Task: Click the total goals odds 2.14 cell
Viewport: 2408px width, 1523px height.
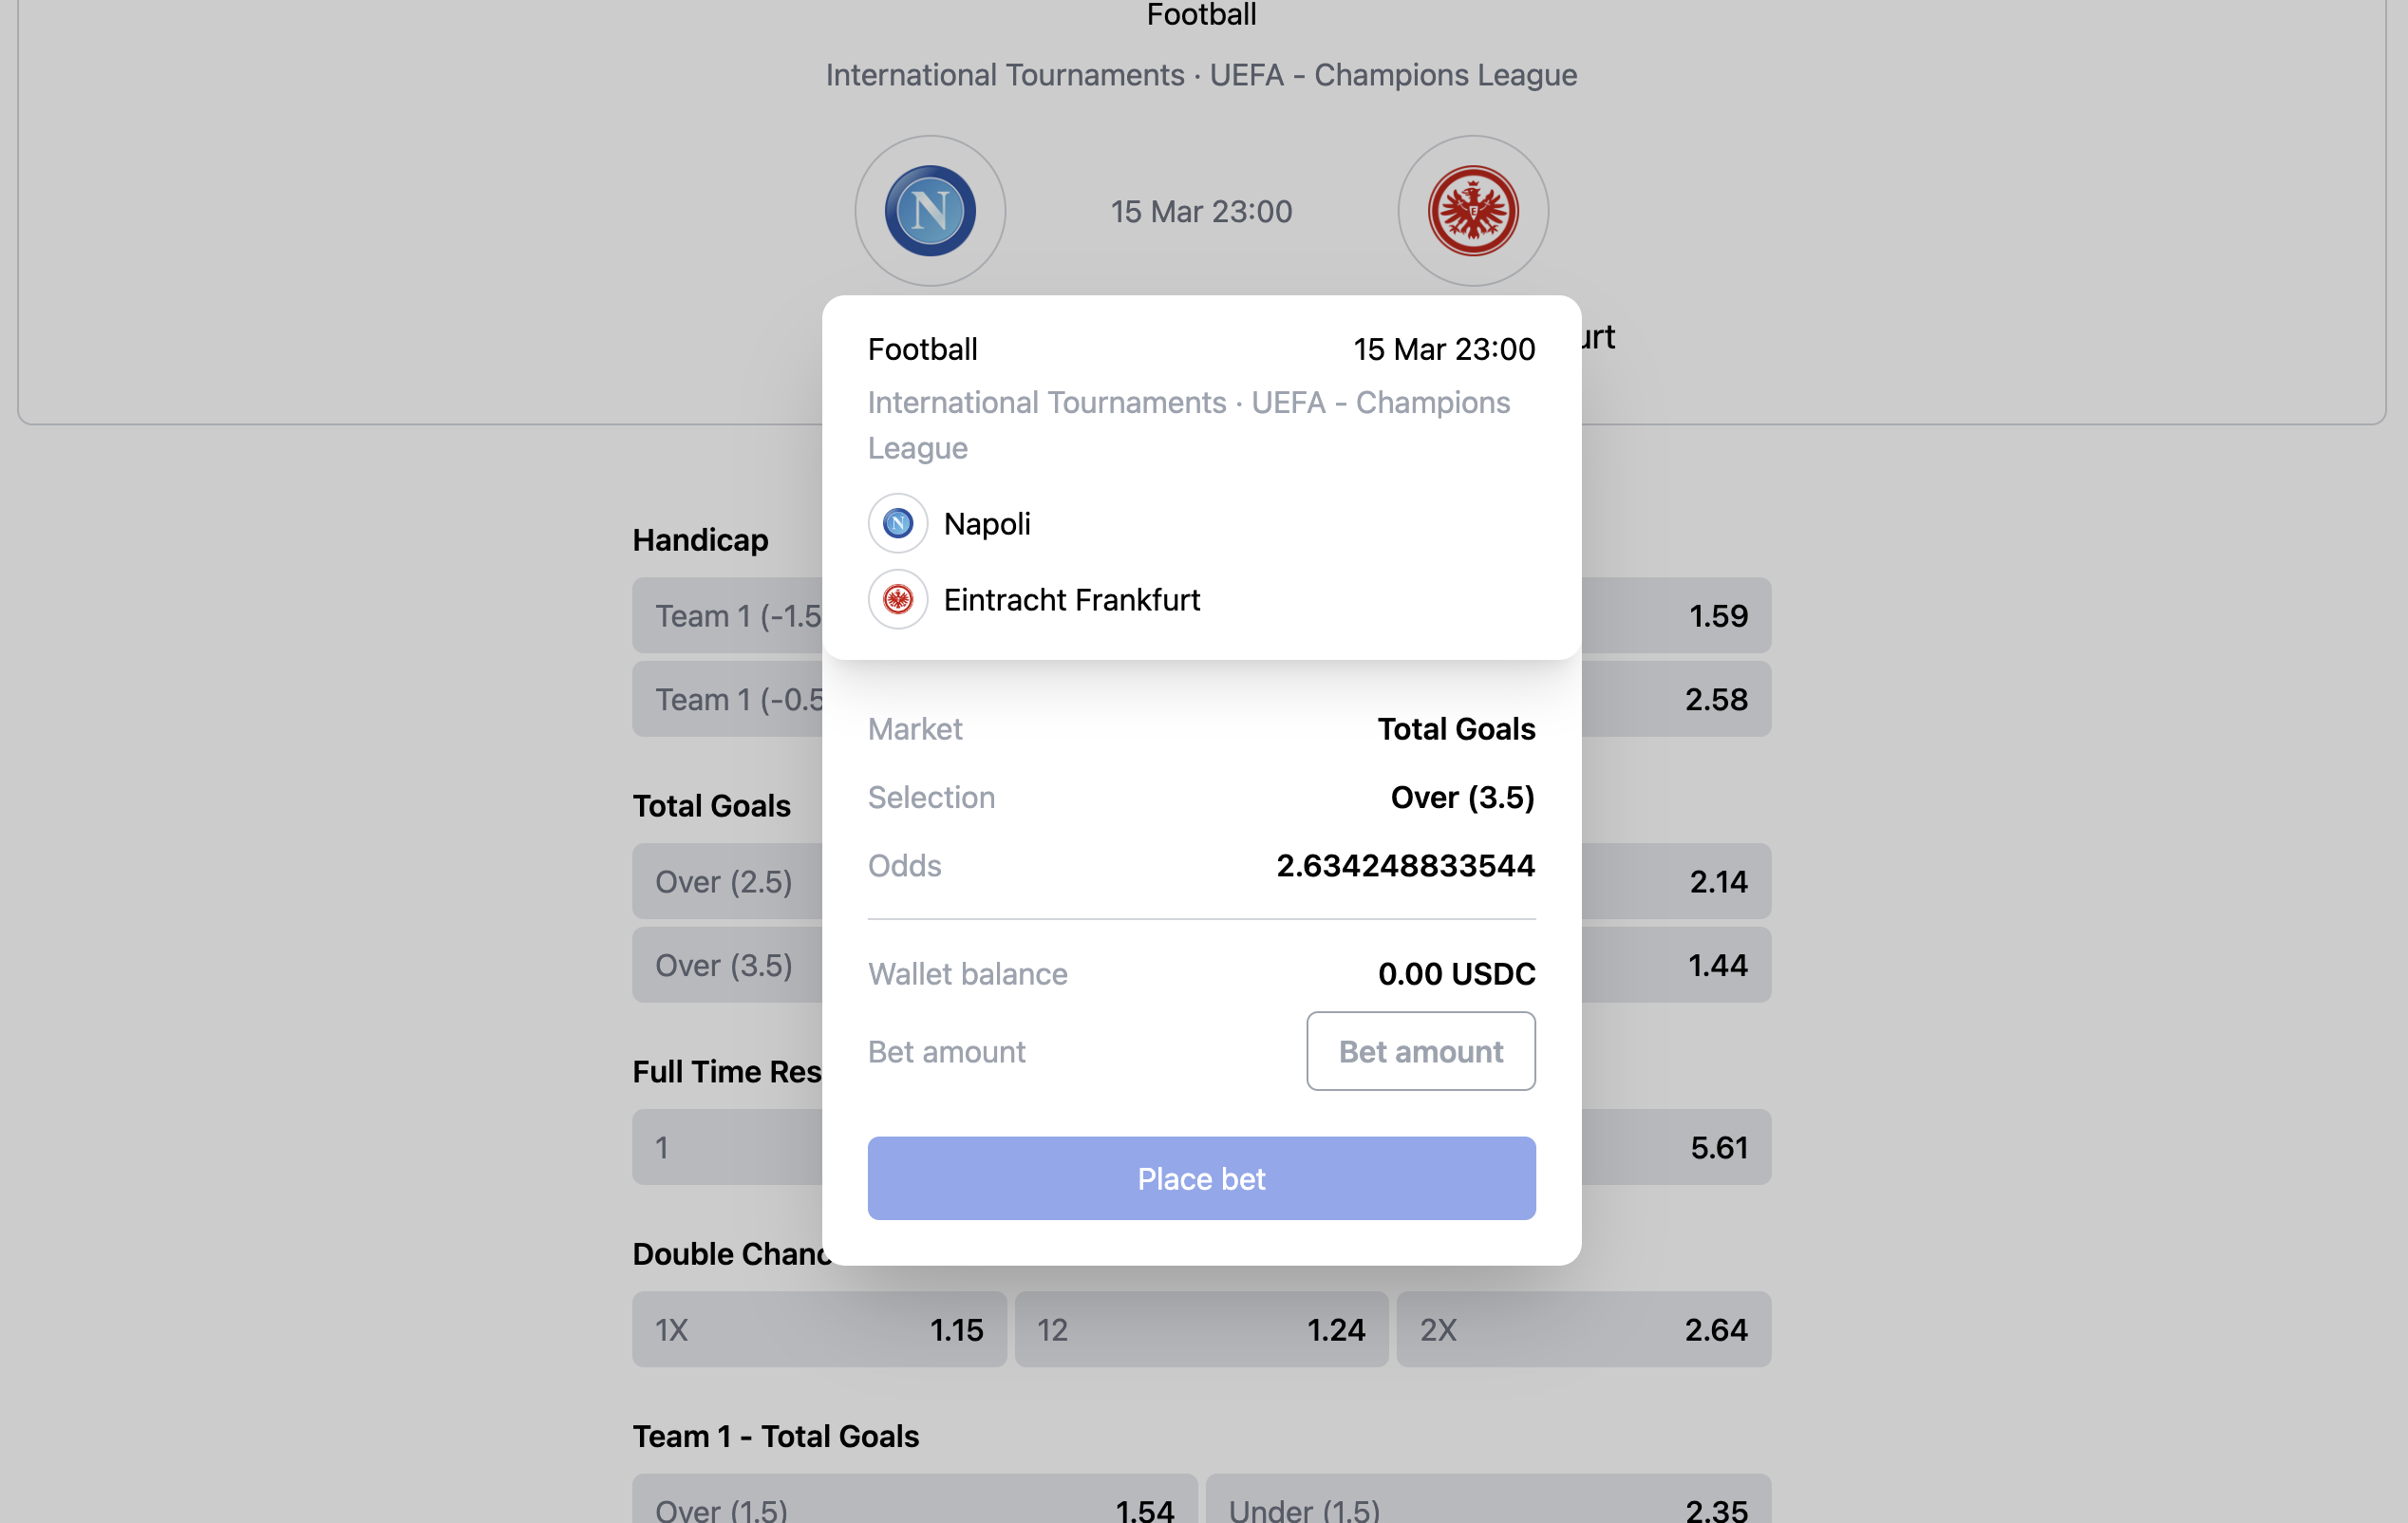Action: point(1677,881)
